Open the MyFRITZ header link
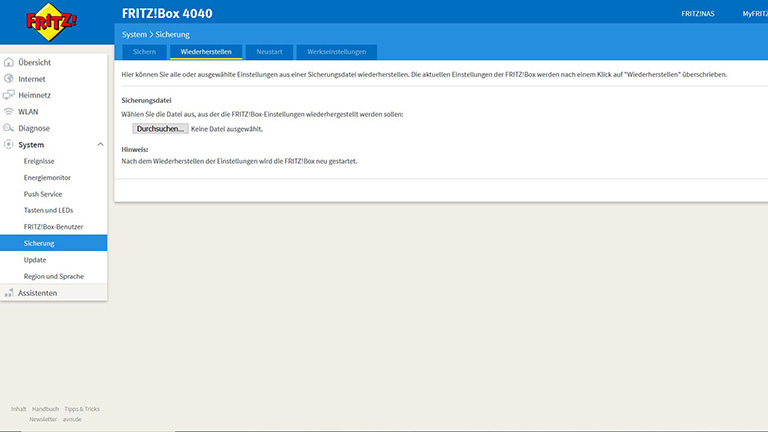Image resolution: width=768 pixels, height=432 pixels. point(755,14)
